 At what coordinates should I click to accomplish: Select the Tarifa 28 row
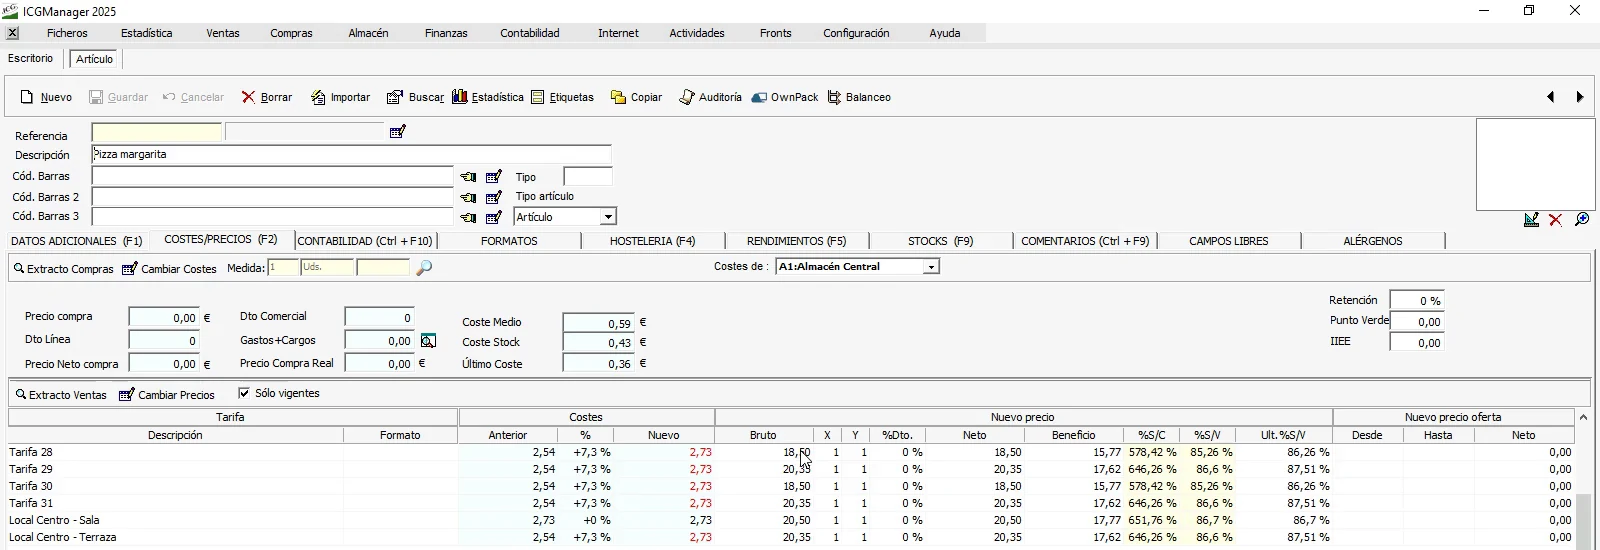pyautogui.click(x=791, y=452)
